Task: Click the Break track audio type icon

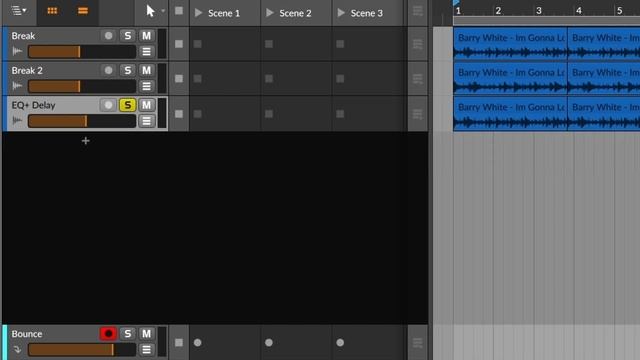Action: (x=17, y=51)
